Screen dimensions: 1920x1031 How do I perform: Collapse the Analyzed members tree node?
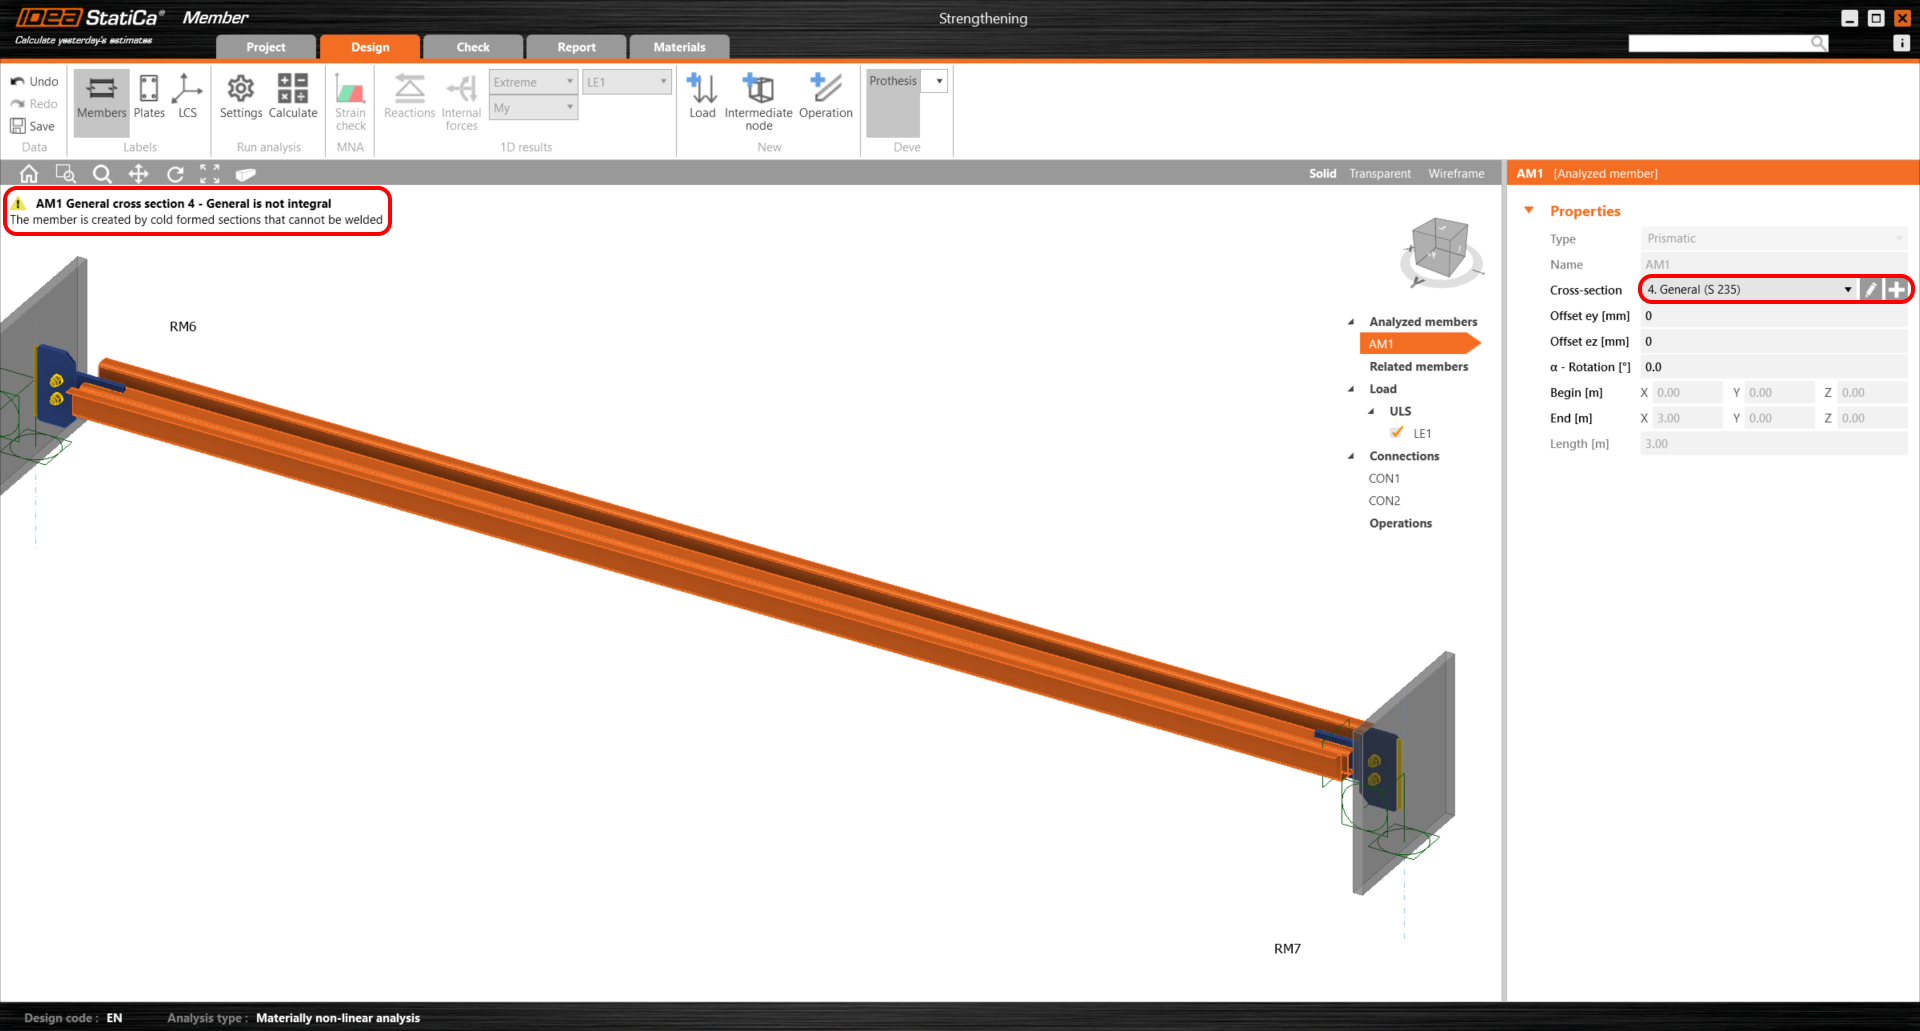point(1351,322)
